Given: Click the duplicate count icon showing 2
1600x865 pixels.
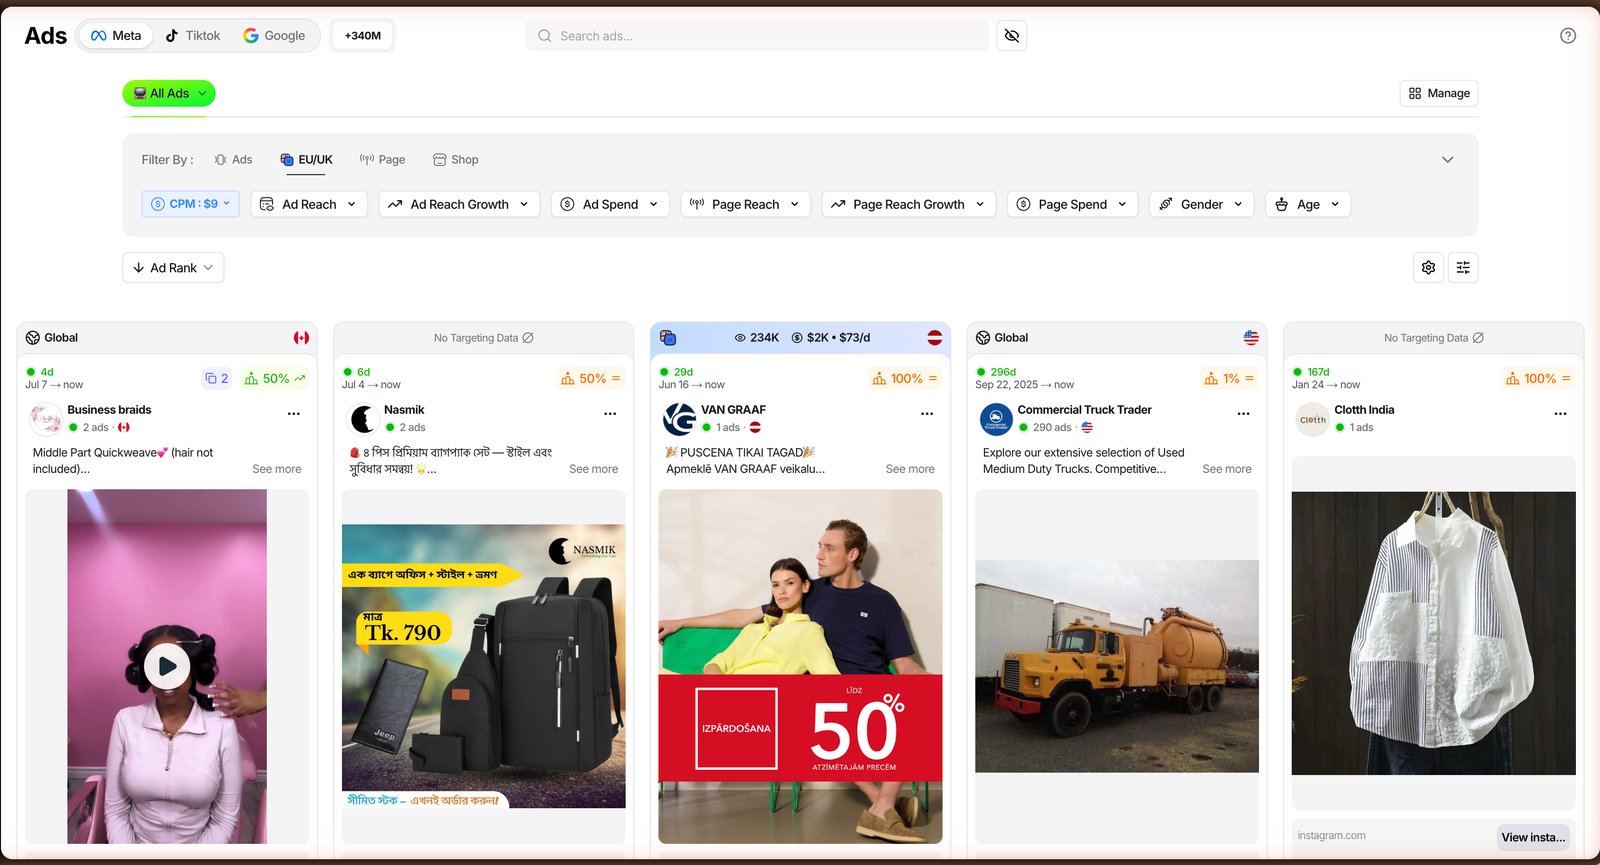Looking at the screenshot, I should (x=217, y=378).
